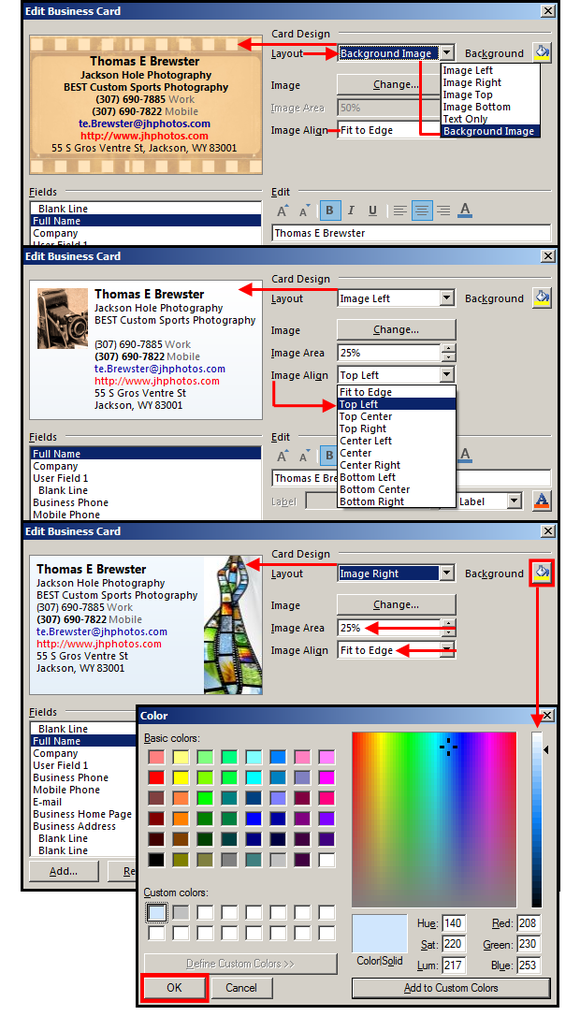This screenshot has width=580, height=1016.
Task: Select Center Right in Image Align list
Action: click(x=397, y=465)
